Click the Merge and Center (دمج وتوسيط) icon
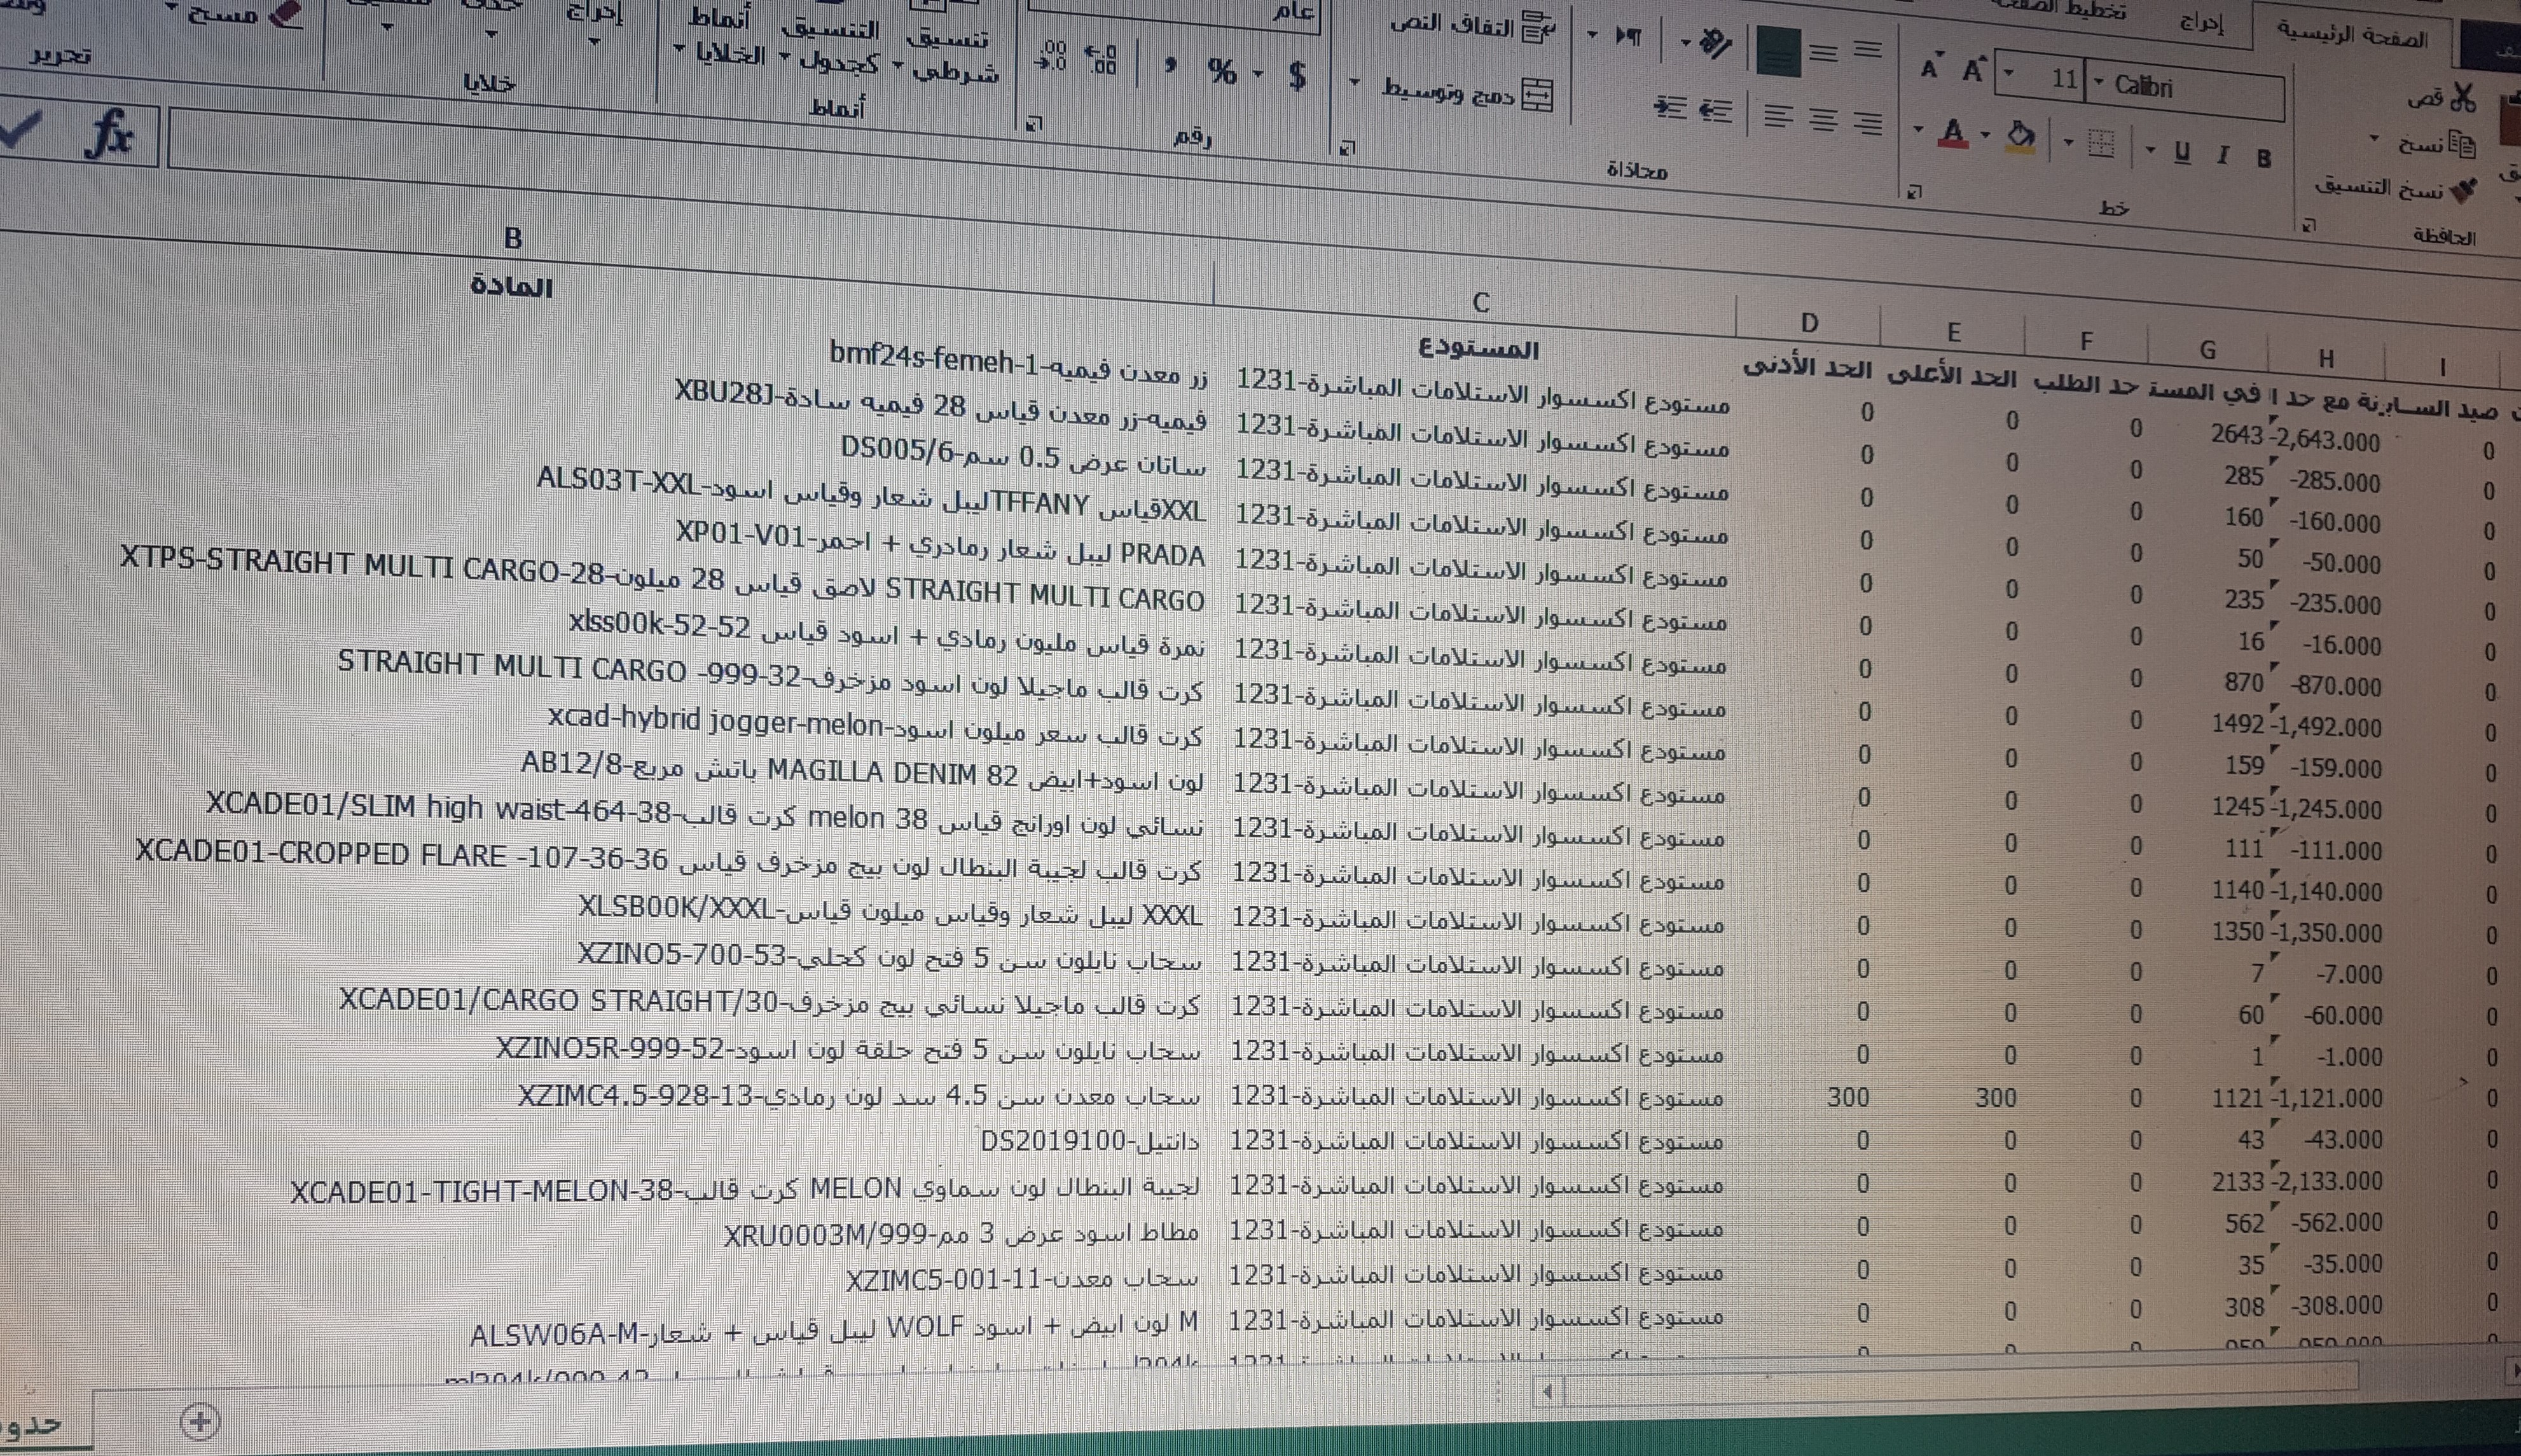2521x1456 pixels. 1538,96
